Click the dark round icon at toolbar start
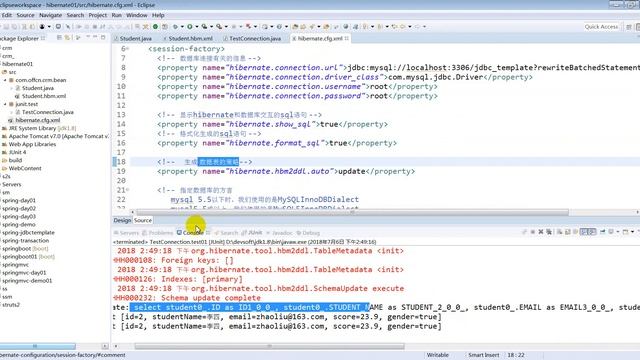This screenshot has height=360, width=640. pos(42,27)
